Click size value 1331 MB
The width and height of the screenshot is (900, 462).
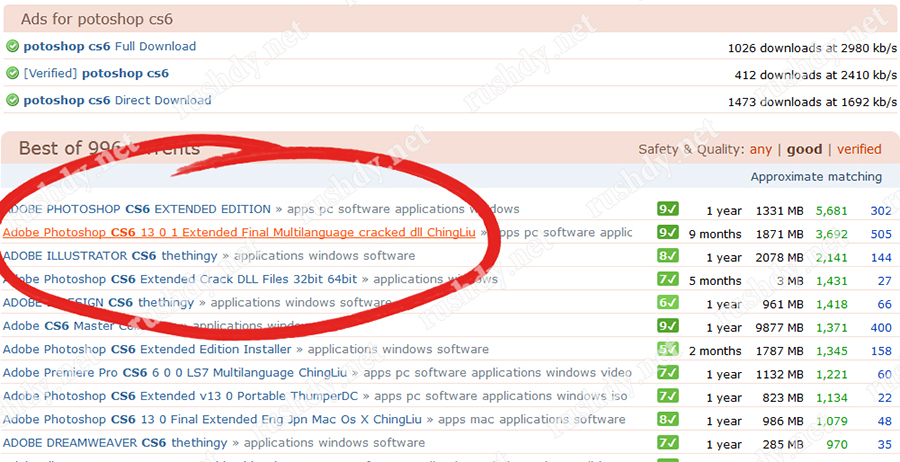(779, 211)
